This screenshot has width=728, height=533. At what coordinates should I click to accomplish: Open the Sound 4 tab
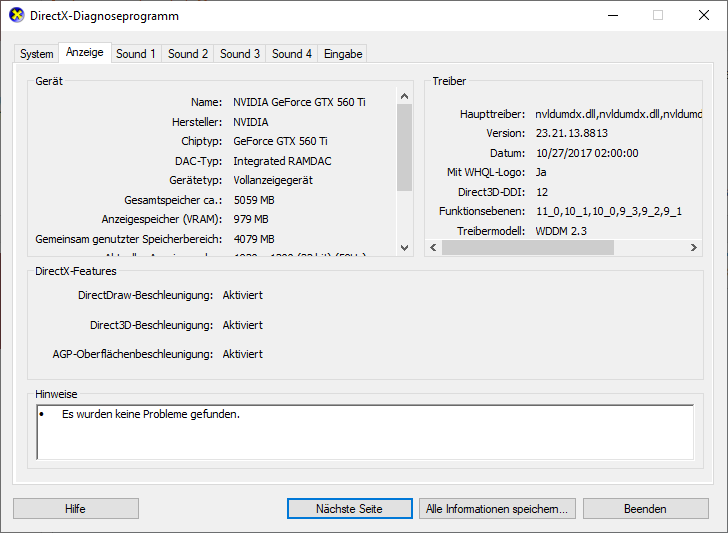tap(292, 54)
